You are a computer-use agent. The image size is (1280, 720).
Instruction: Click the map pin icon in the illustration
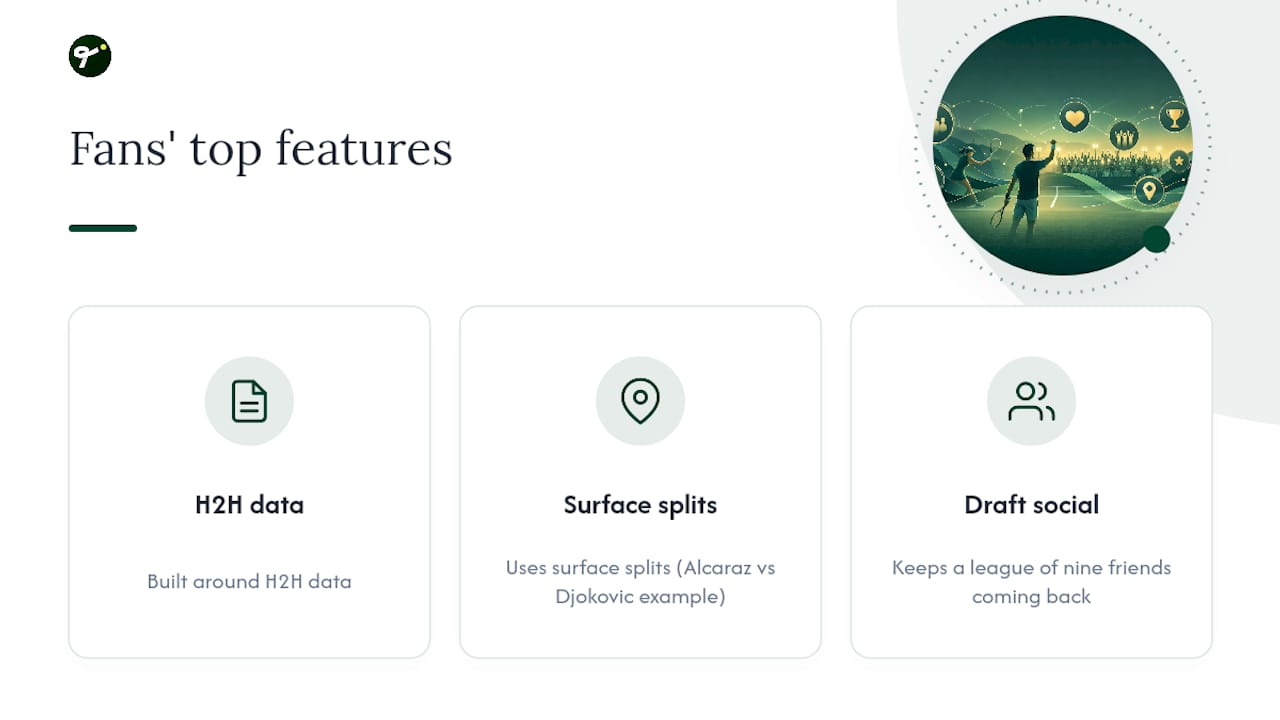click(1149, 190)
